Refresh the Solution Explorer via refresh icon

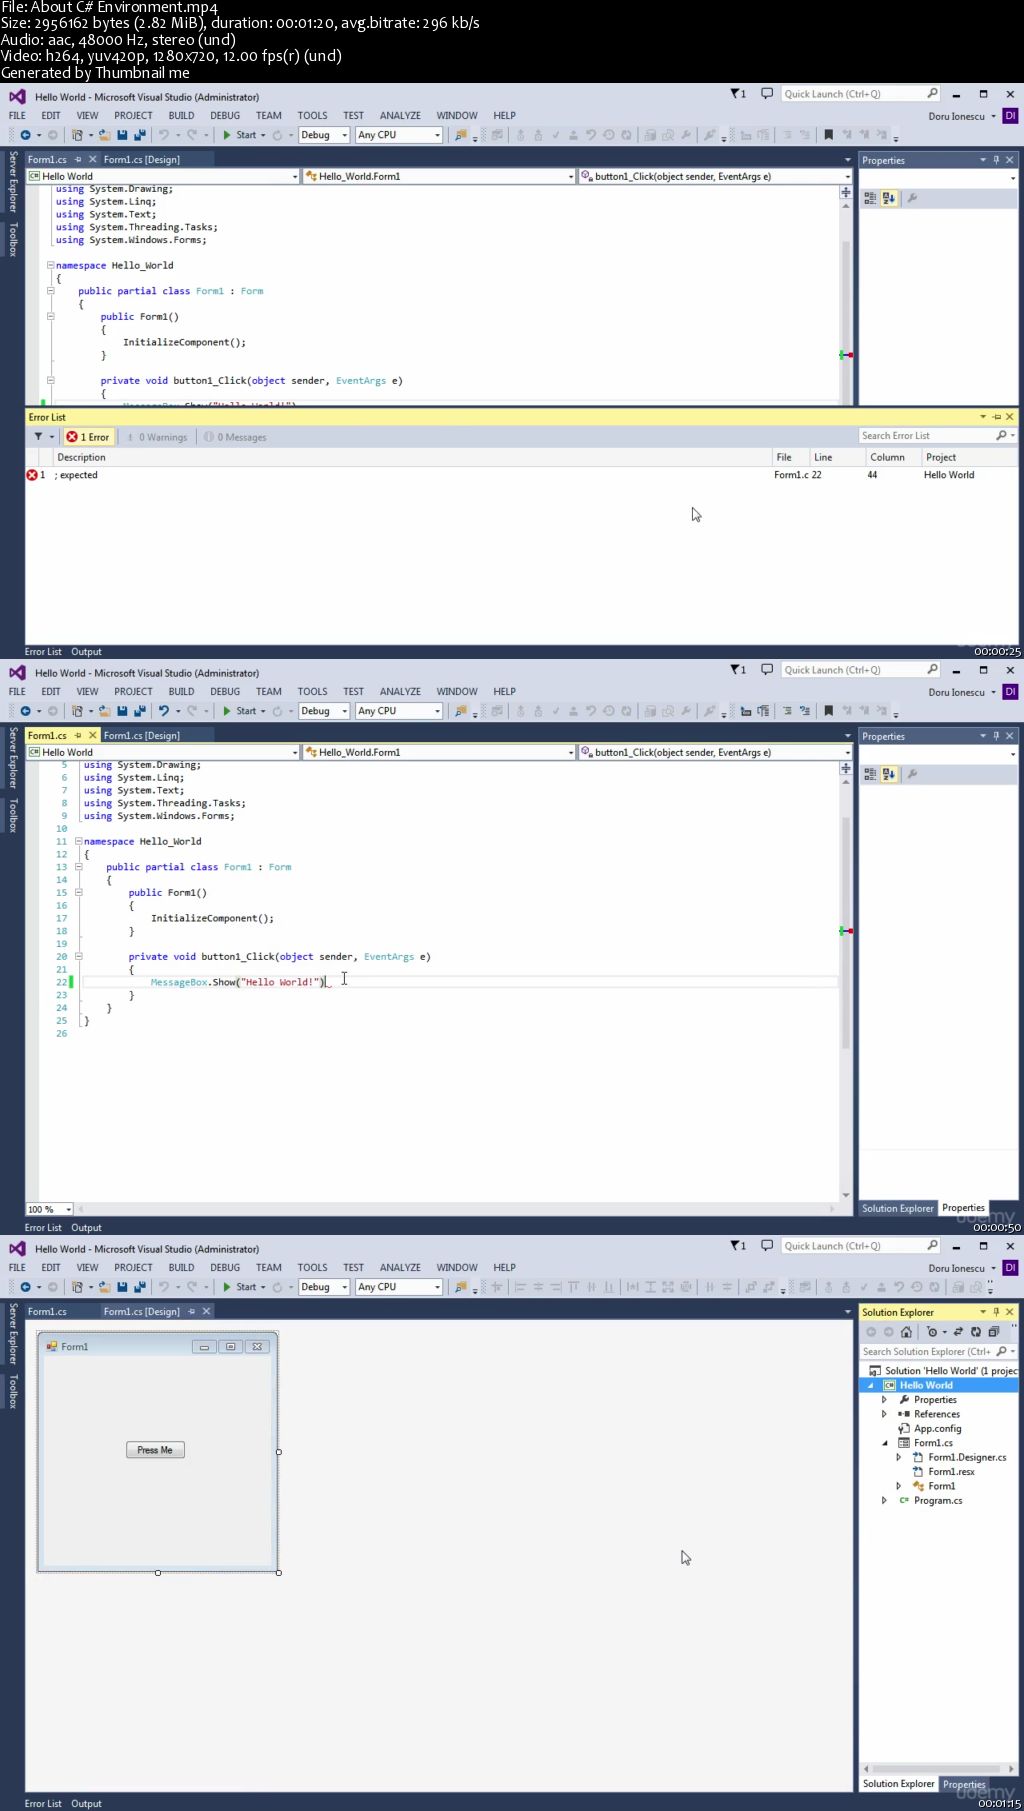tap(976, 1332)
